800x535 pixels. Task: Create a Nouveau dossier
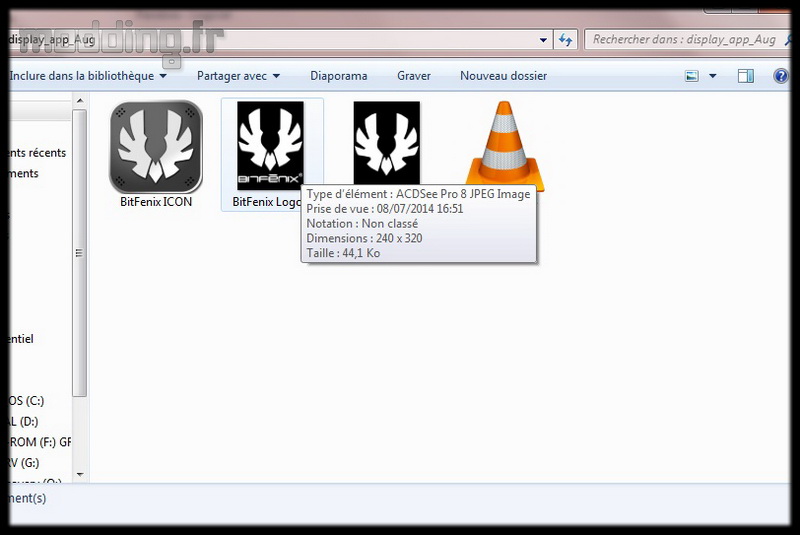(504, 76)
